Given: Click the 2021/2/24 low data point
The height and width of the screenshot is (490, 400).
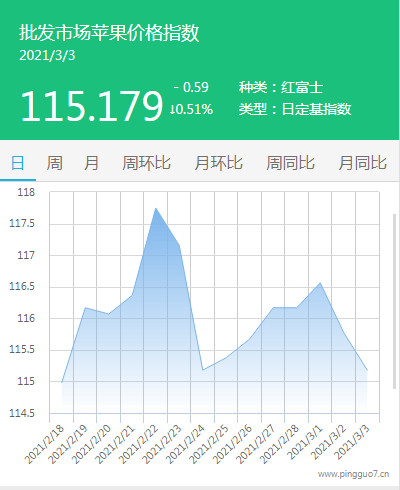Looking at the screenshot, I should [203, 370].
